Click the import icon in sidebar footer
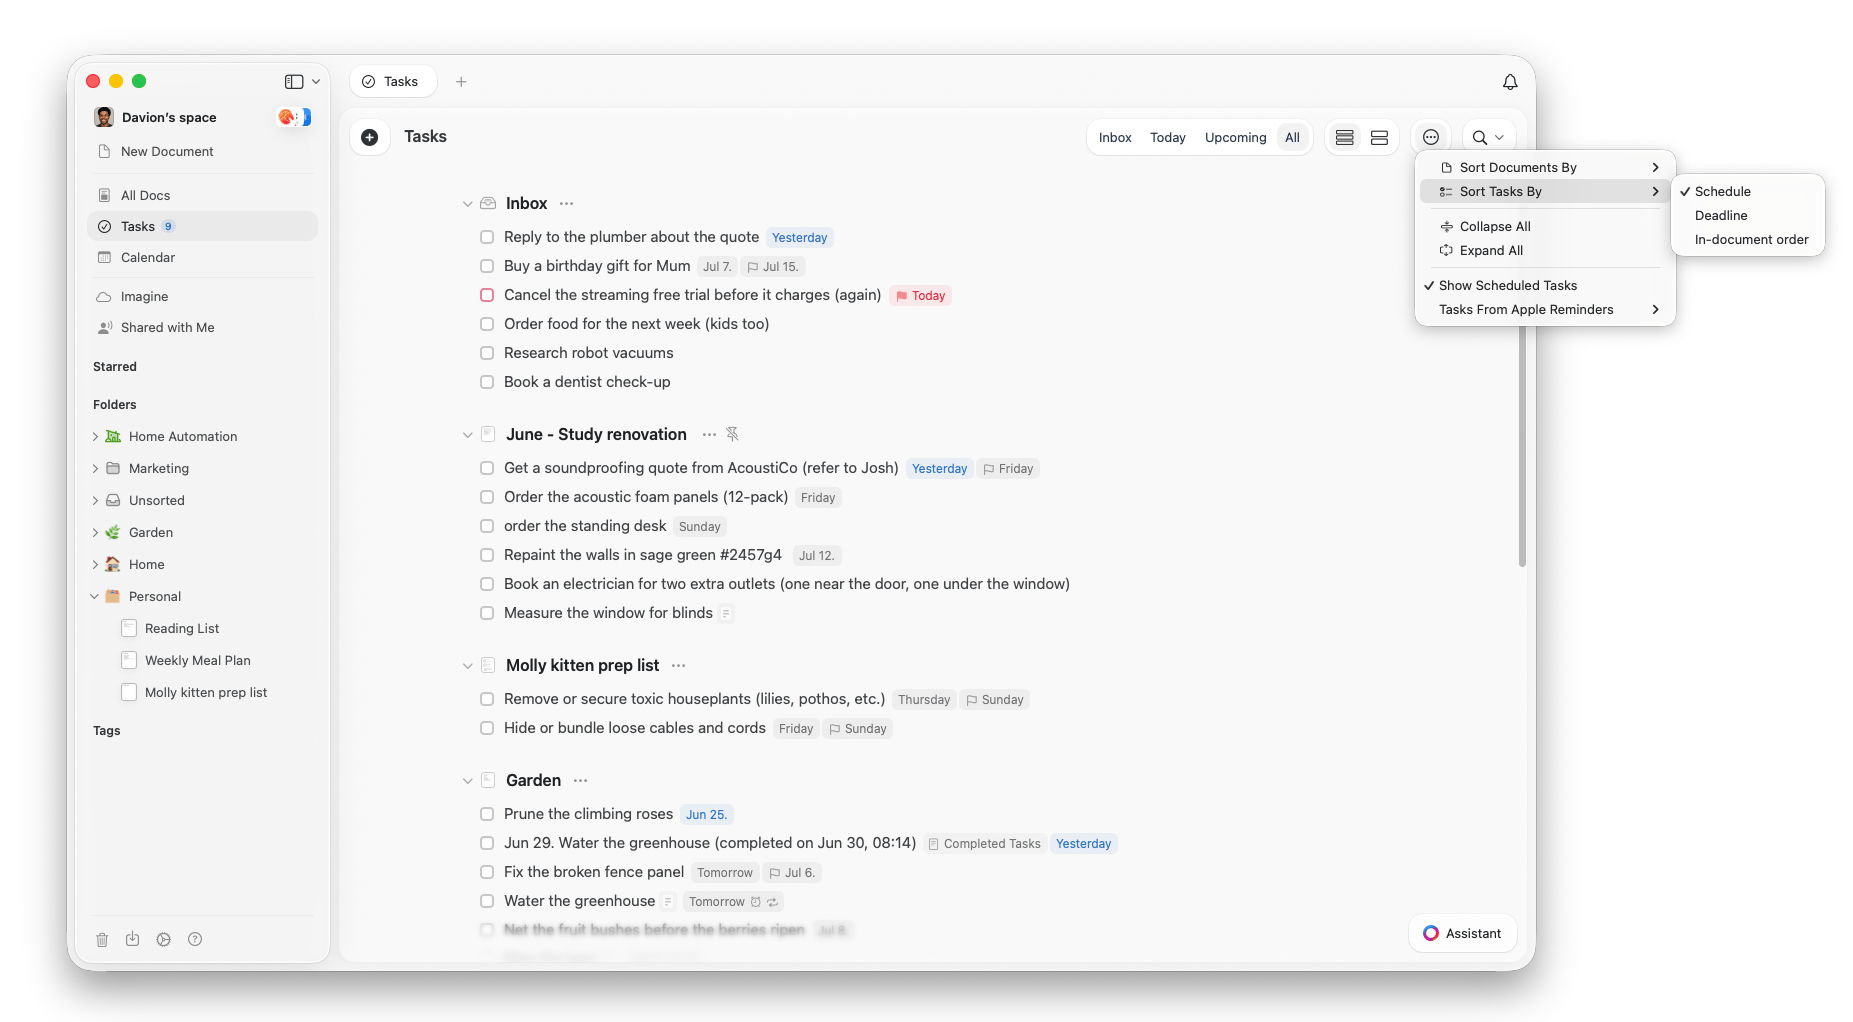The height and width of the screenshot is (1022, 1853). [132, 939]
